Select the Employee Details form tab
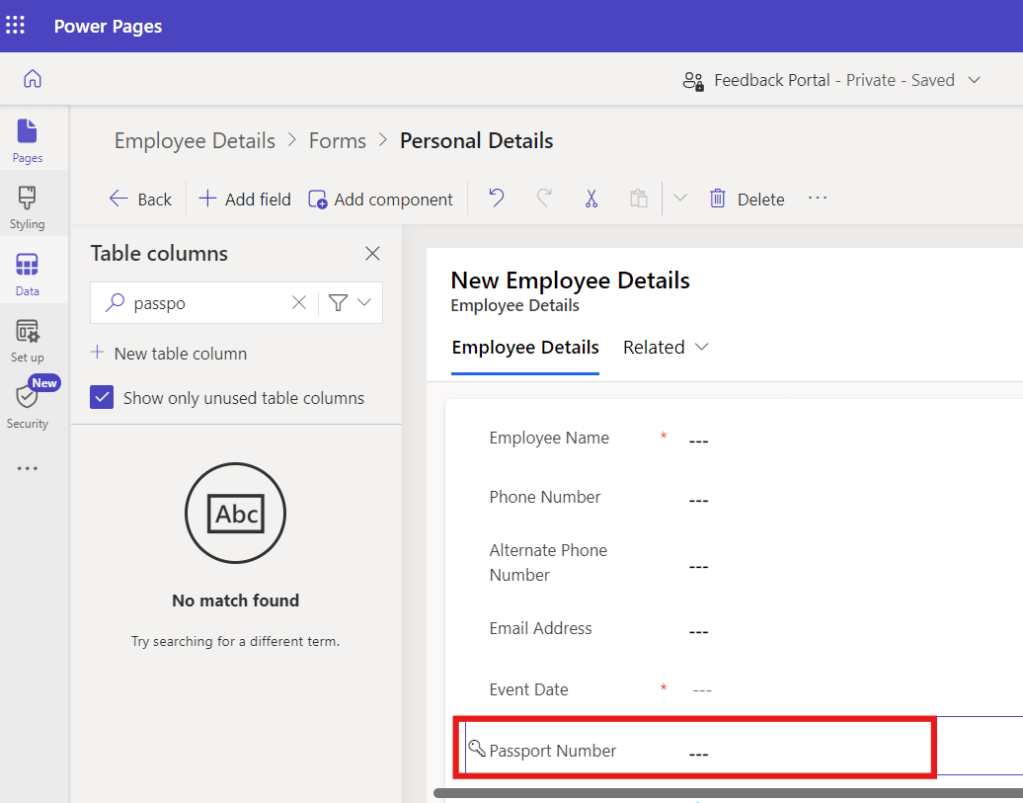Viewport: 1023px width, 803px height. pyautogui.click(x=525, y=347)
